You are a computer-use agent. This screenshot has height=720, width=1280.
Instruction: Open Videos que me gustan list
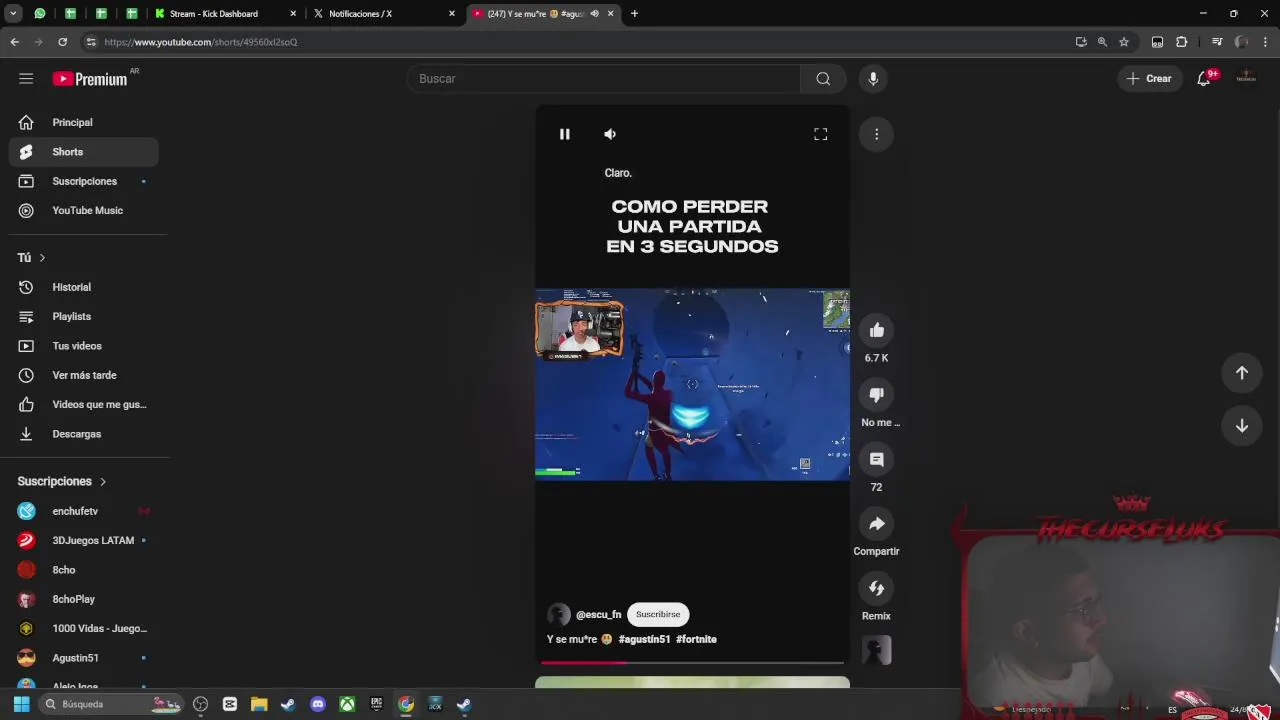84,404
